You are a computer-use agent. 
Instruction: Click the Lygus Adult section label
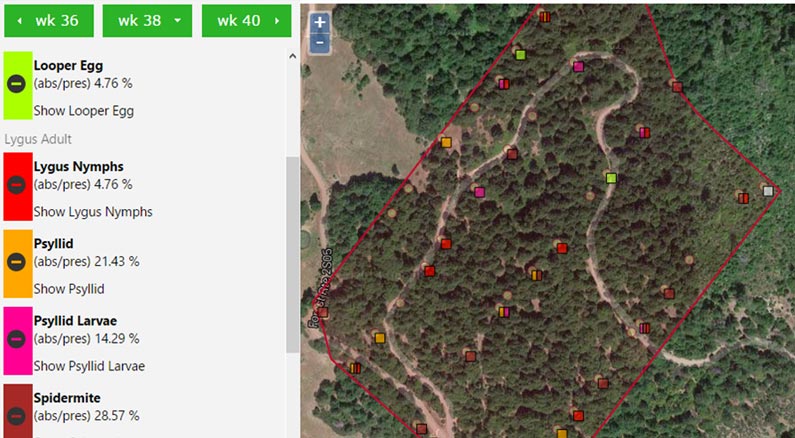(38, 139)
